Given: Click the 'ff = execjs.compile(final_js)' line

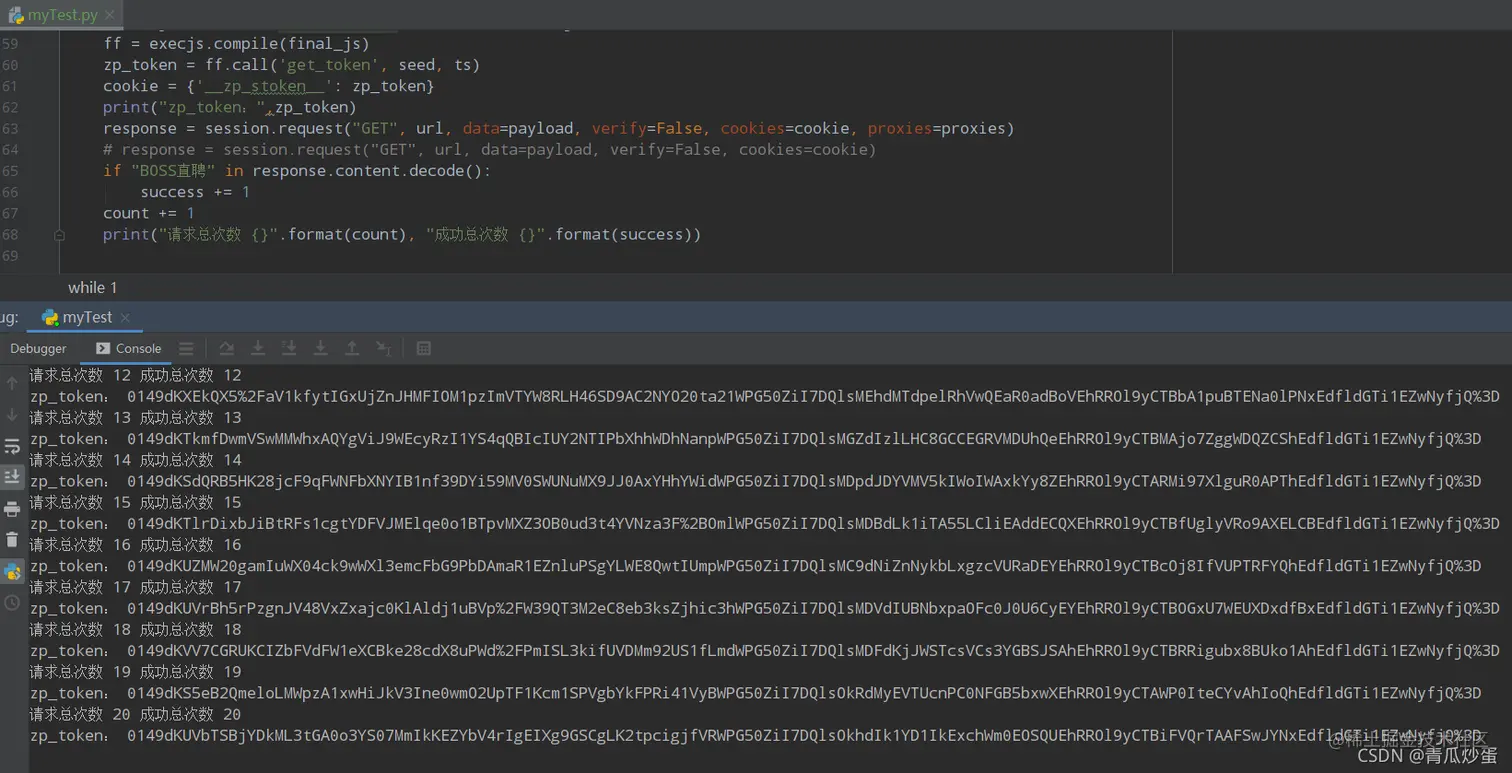Looking at the screenshot, I should click(x=236, y=44).
